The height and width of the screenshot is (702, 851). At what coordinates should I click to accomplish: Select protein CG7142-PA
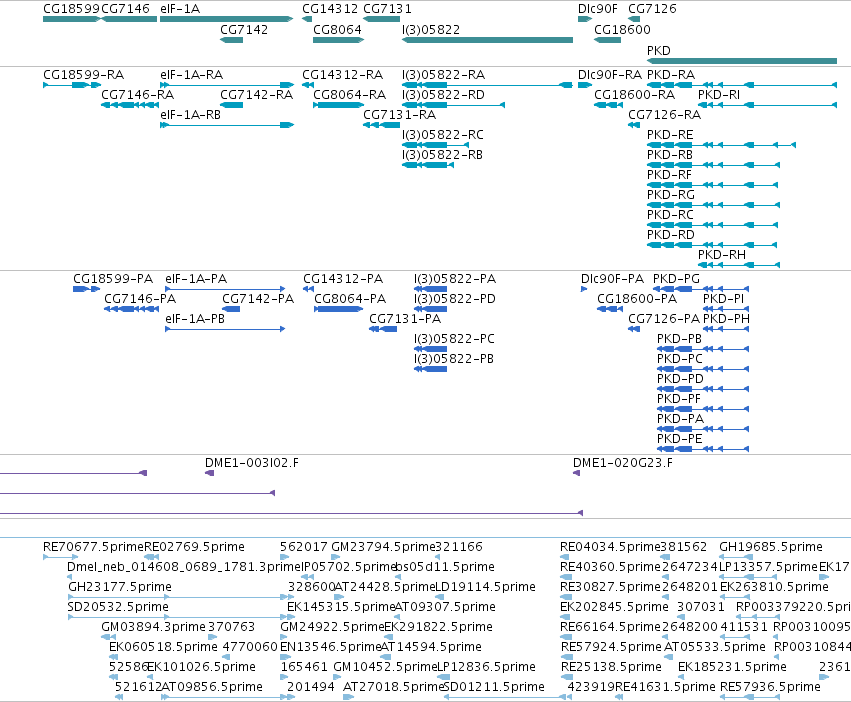click(258, 299)
